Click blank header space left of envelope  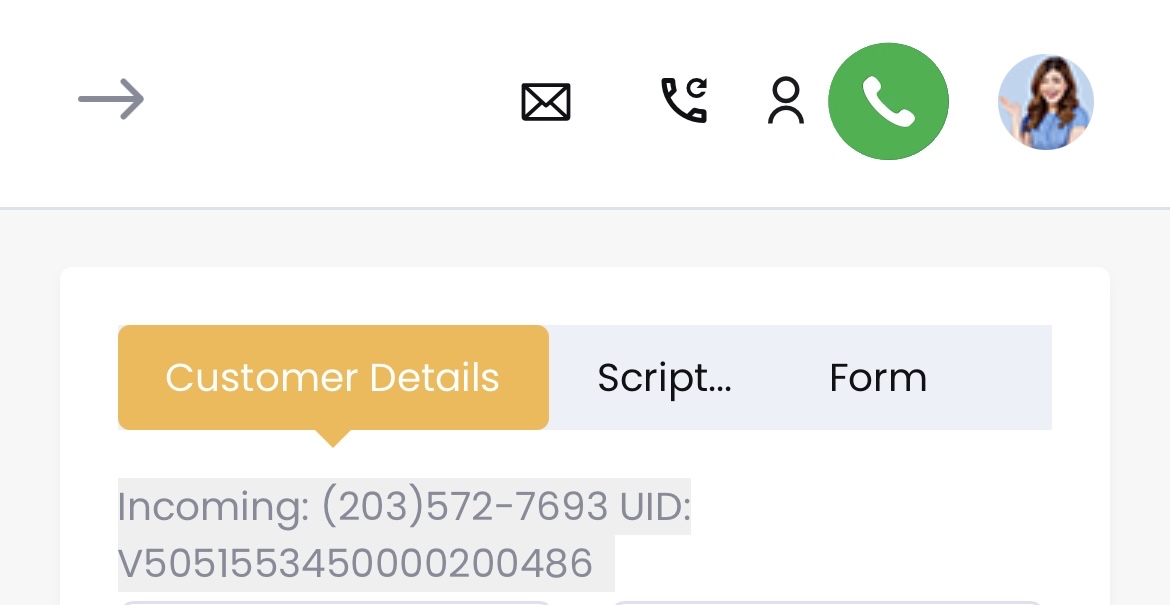coord(330,100)
